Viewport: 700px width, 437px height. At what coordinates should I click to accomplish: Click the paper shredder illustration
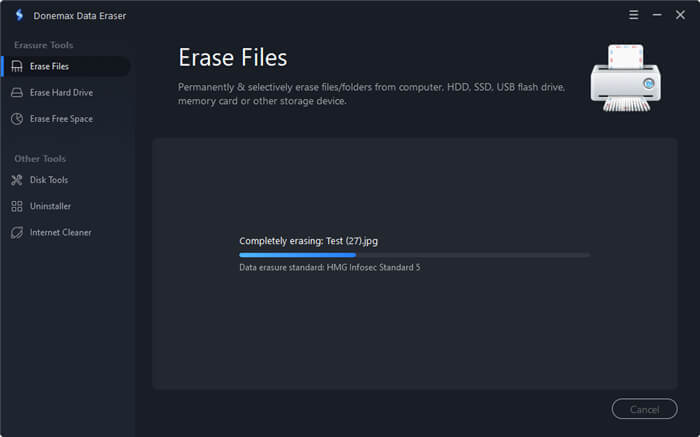coord(626,78)
